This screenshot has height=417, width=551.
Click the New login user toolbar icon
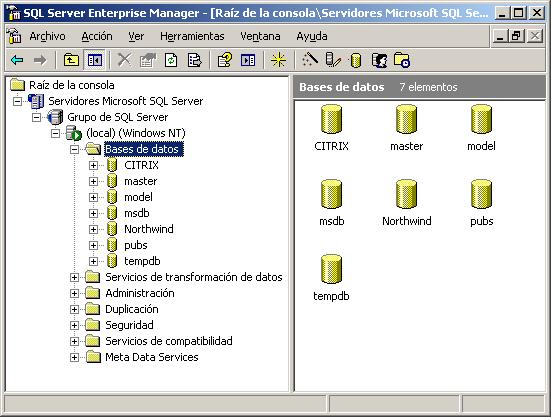379,60
